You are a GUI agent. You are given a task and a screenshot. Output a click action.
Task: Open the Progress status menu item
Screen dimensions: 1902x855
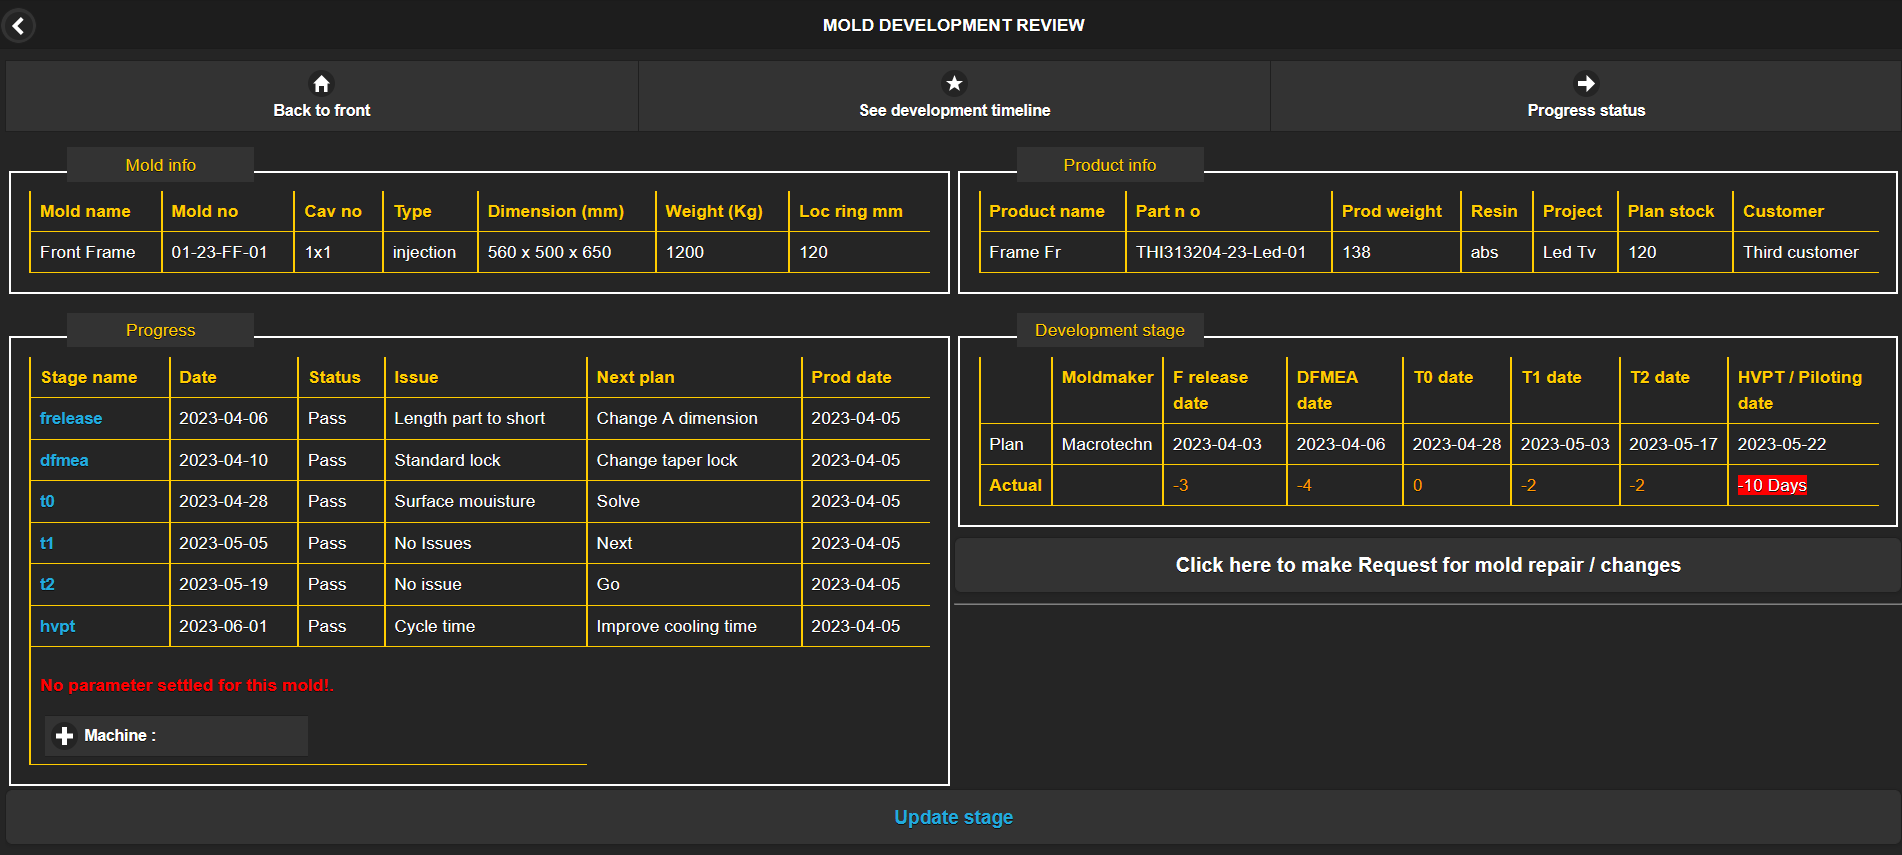click(1585, 110)
